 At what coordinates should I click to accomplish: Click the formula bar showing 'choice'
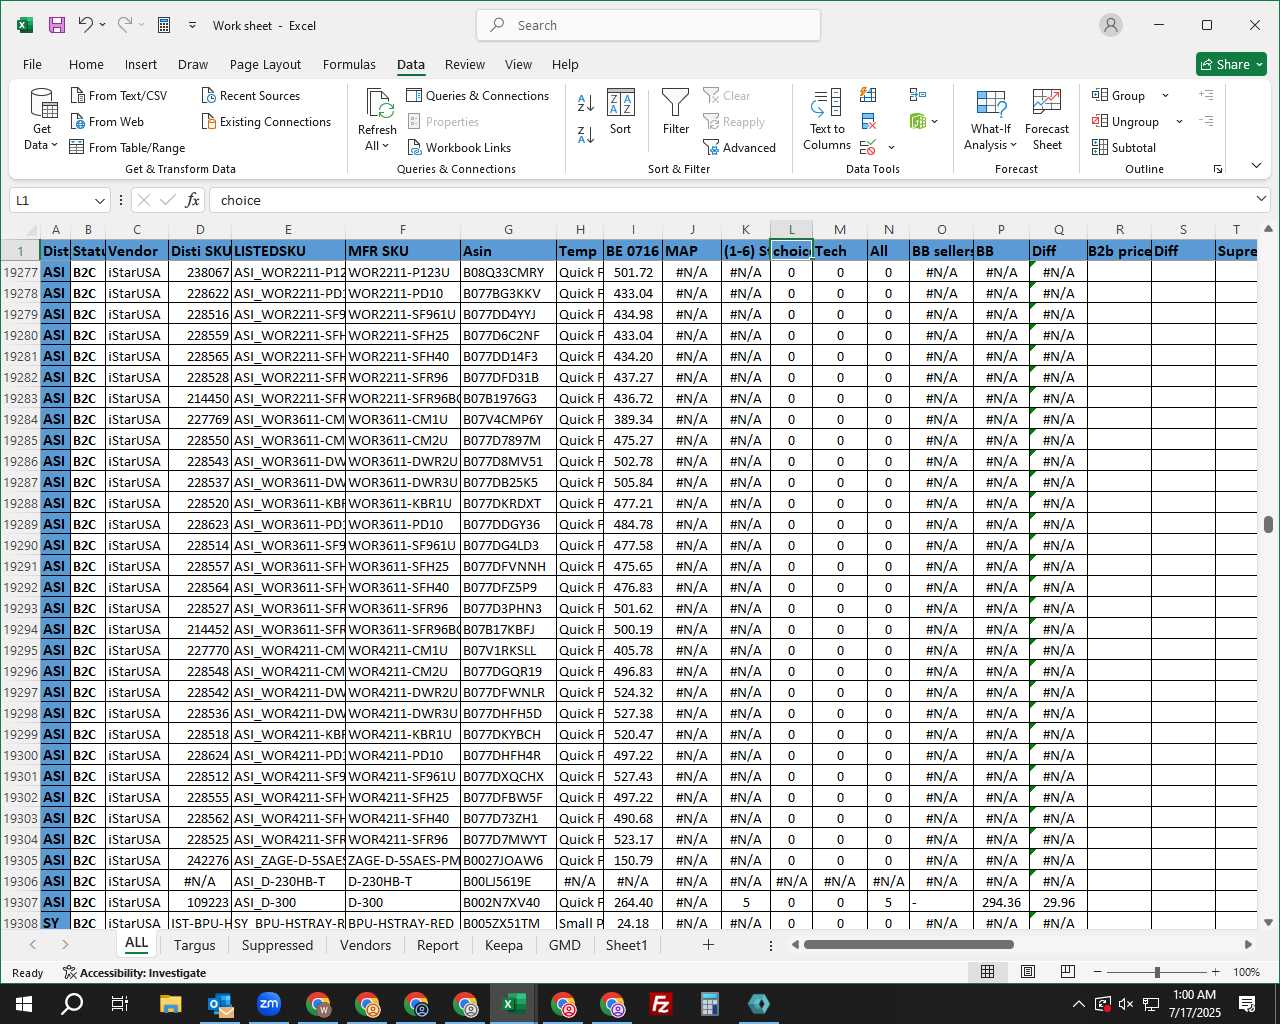728,200
